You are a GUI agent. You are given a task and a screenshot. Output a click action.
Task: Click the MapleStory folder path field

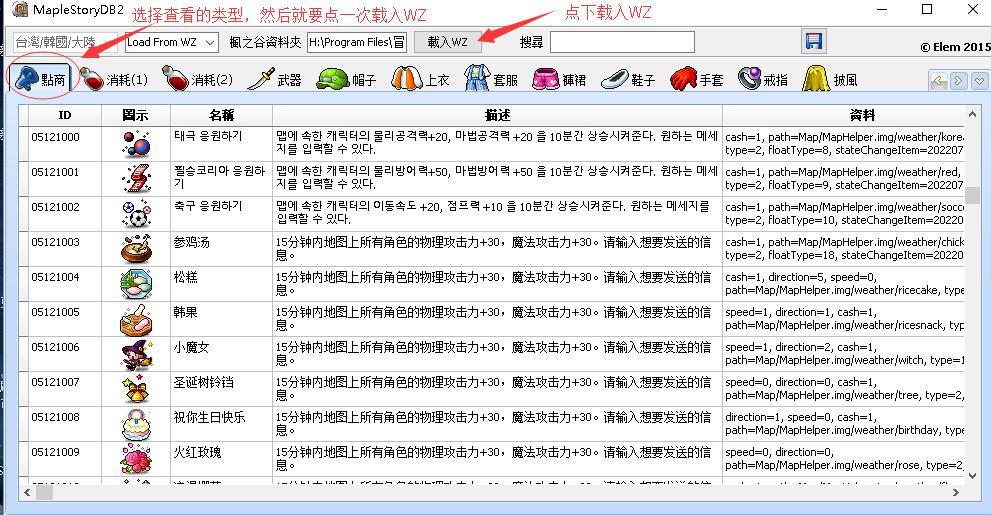click(356, 42)
